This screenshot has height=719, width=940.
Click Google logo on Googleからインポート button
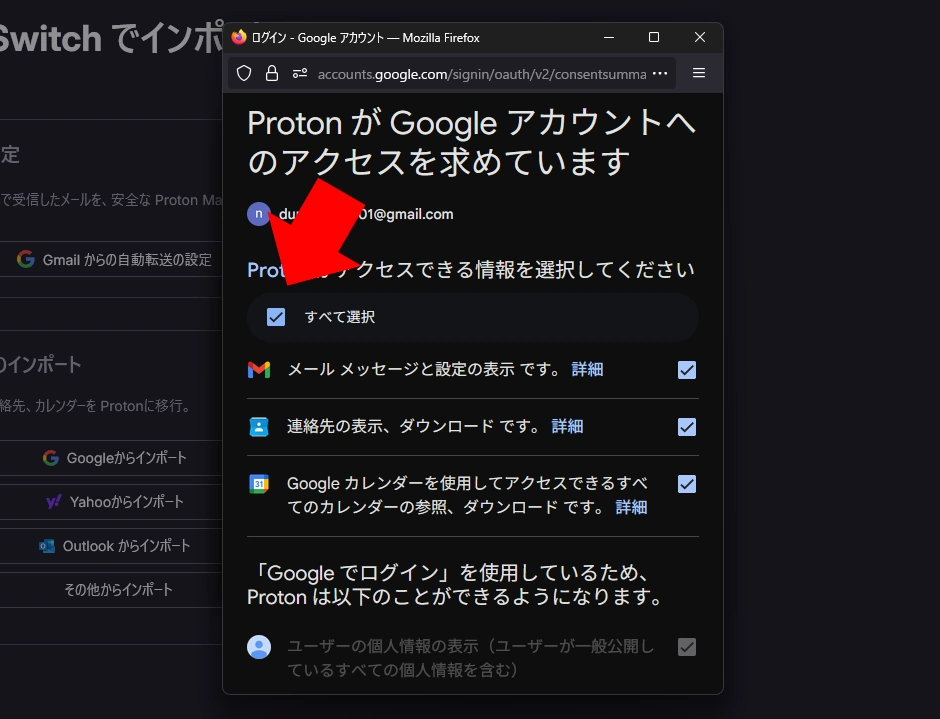51,458
